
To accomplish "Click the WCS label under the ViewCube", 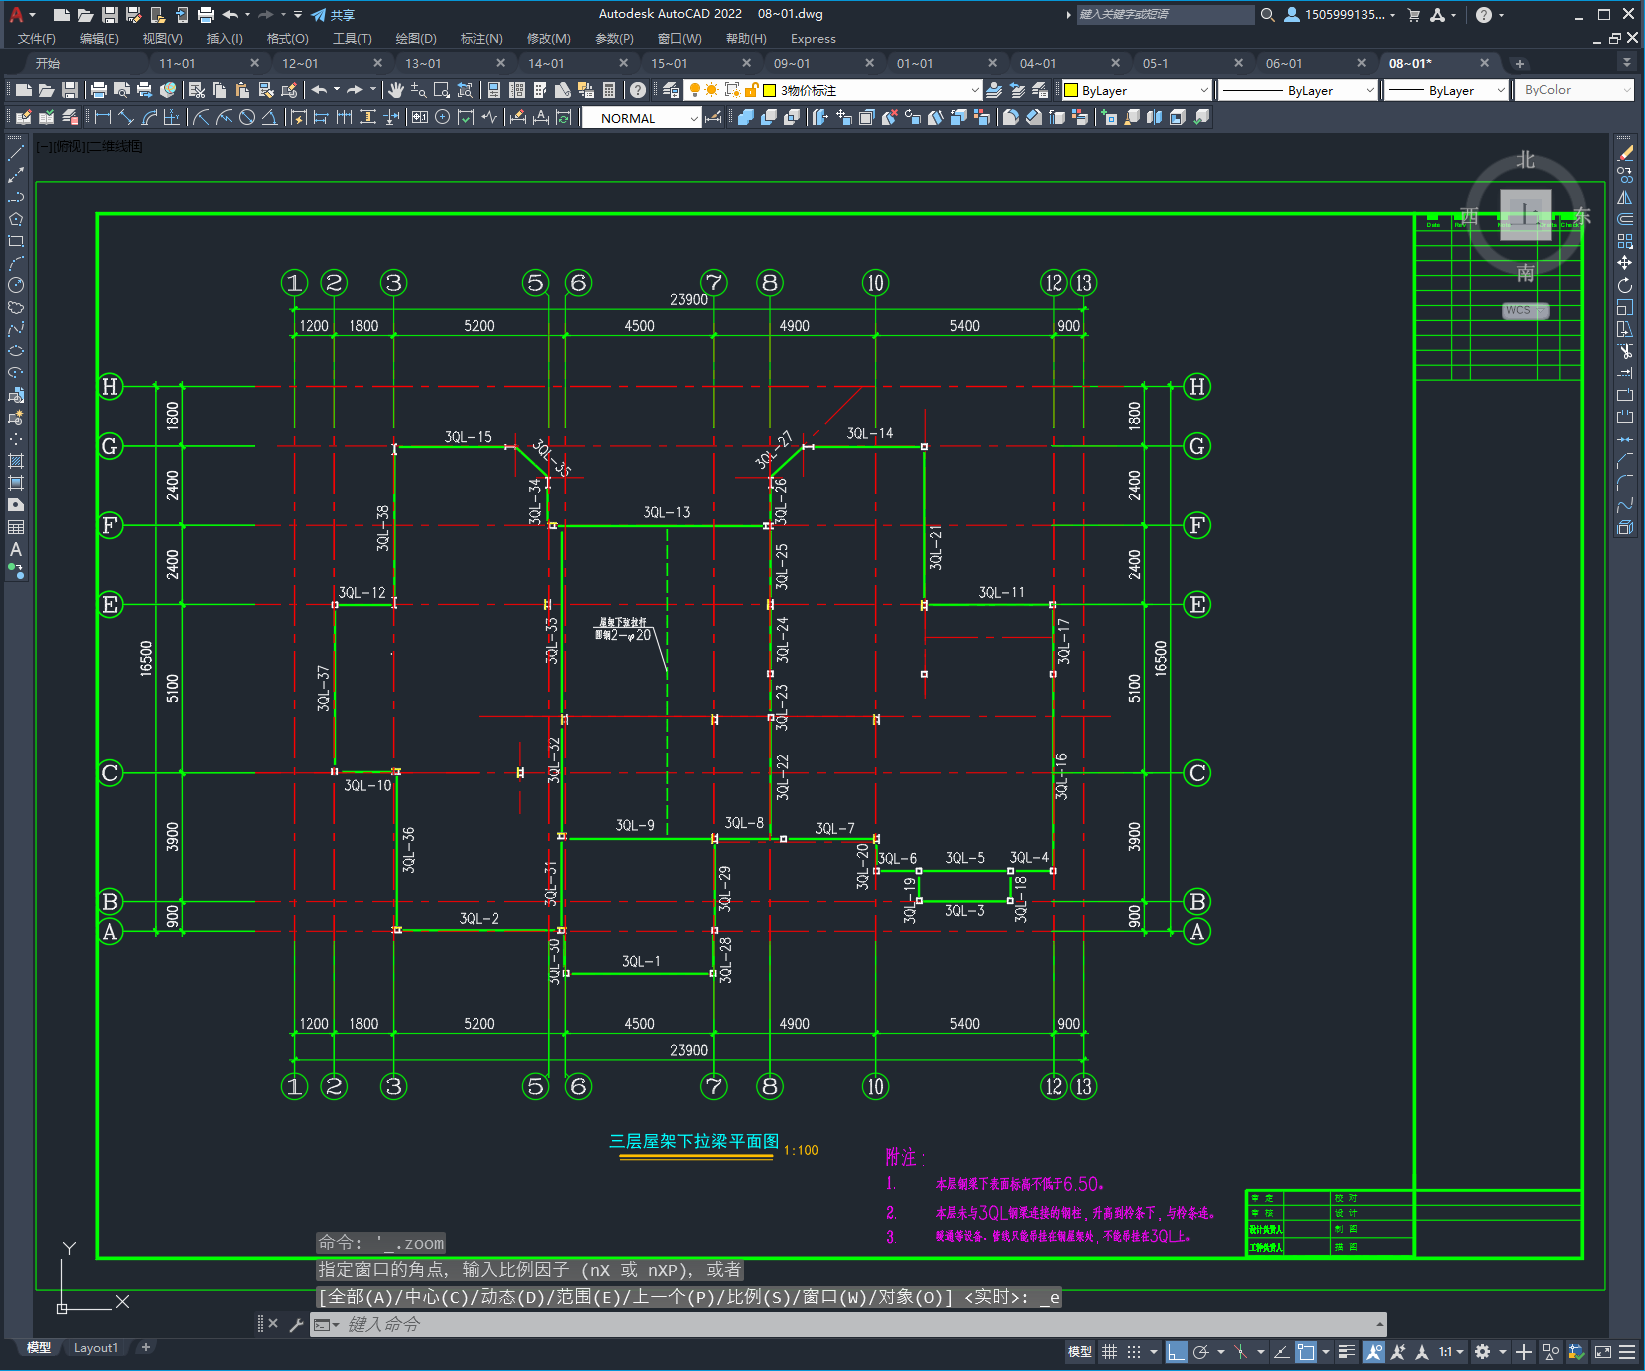I will point(1525,310).
